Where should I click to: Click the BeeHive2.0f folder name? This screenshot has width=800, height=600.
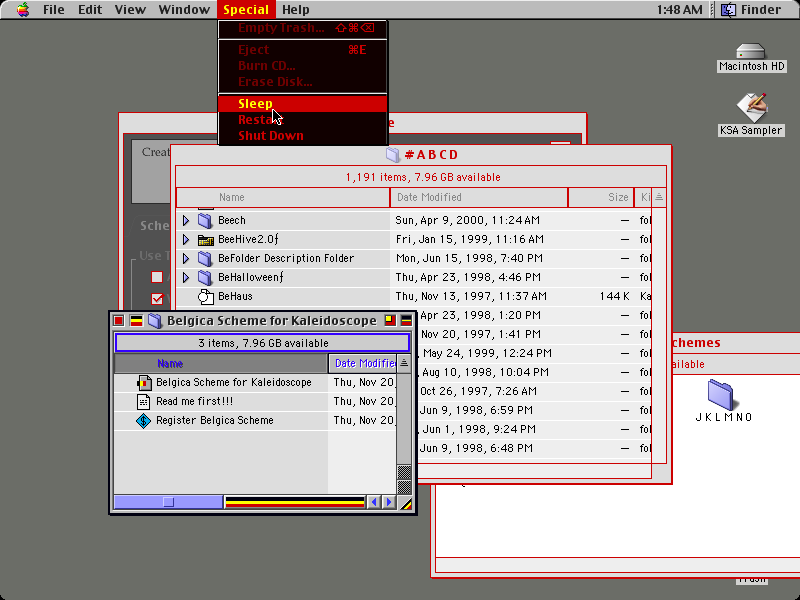coord(248,239)
